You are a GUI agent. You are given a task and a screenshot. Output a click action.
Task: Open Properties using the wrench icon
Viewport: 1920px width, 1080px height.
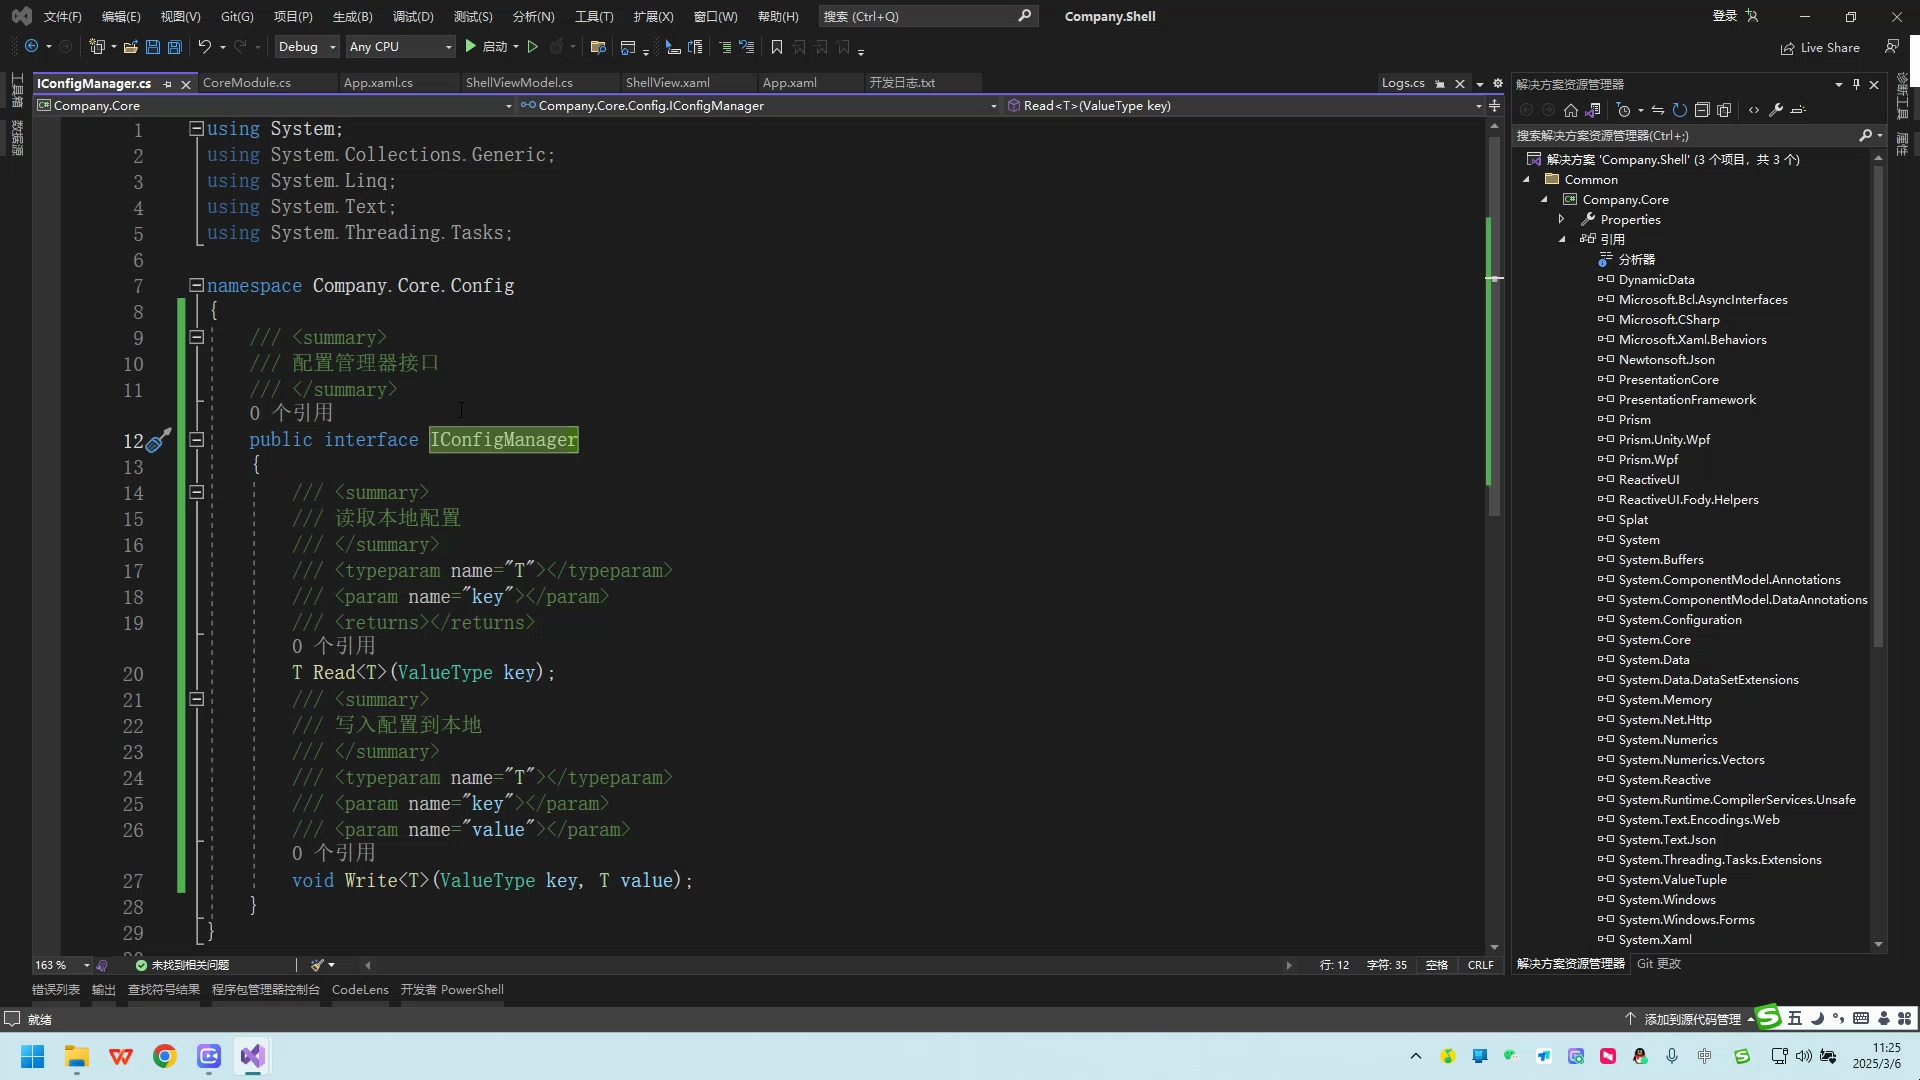coord(1777,110)
